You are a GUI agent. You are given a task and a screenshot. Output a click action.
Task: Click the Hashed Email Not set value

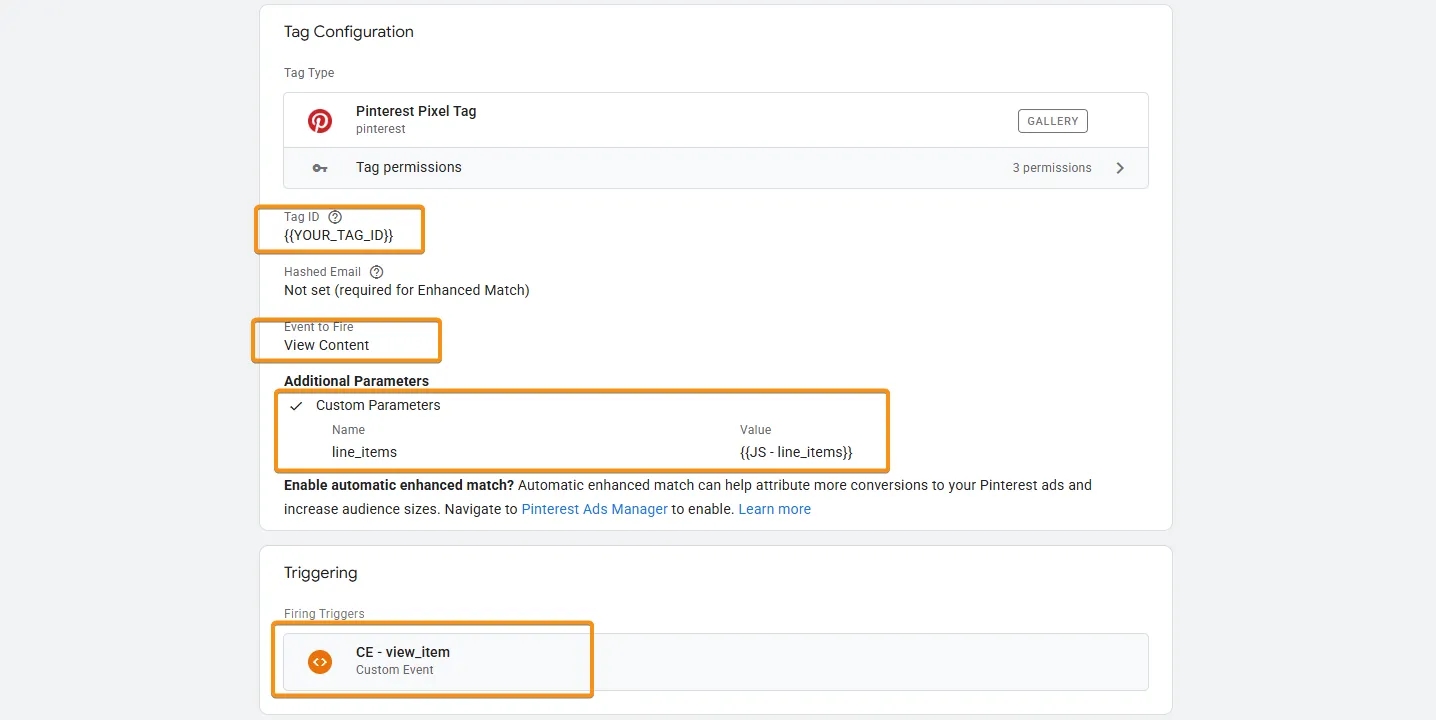407,290
